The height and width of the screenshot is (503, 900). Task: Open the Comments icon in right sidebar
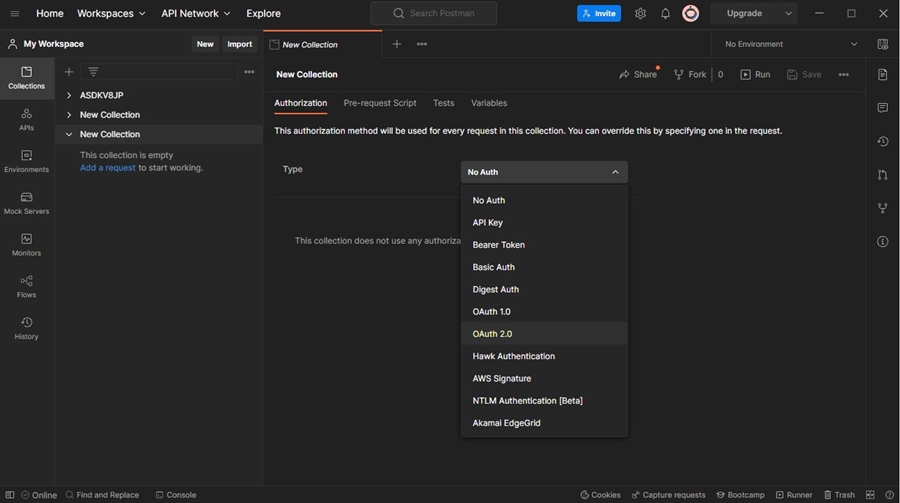tap(883, 108)
